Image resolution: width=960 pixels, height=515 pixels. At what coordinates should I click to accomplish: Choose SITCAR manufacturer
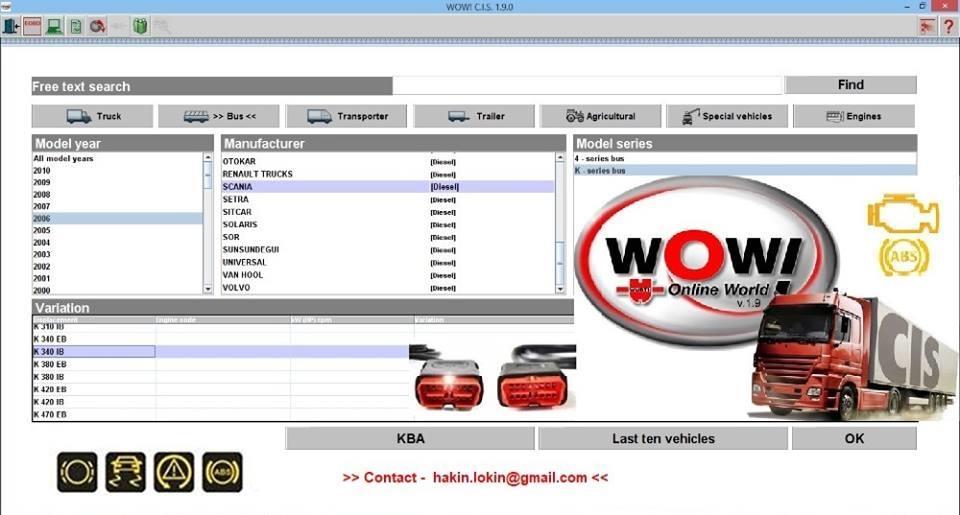click(388, 212)
